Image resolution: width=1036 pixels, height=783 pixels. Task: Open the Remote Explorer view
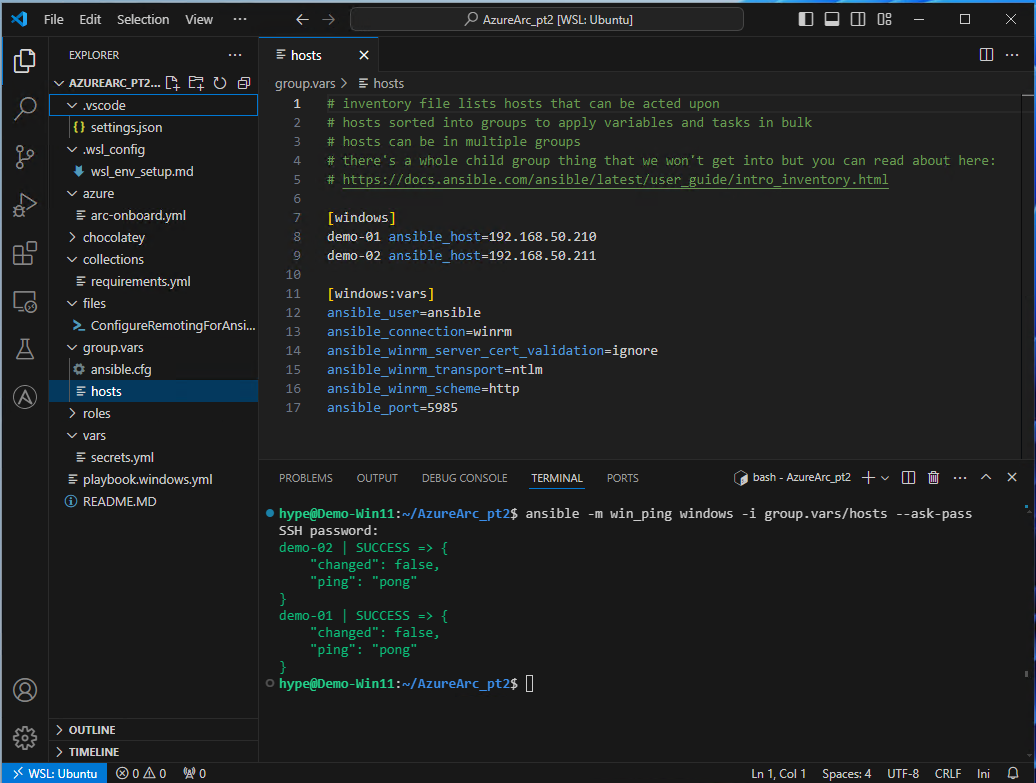click(x=25, y=302)
